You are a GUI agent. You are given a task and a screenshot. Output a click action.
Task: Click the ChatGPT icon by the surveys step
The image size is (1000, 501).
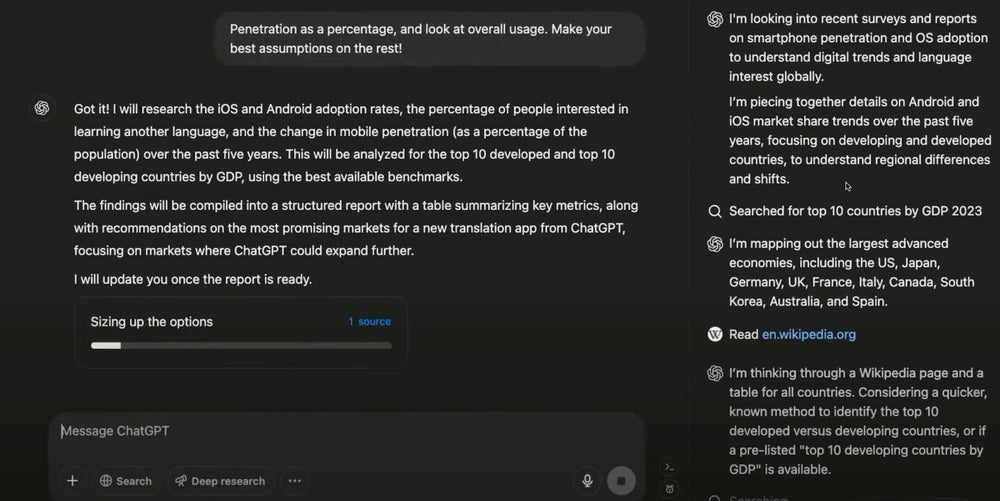point(715,19)
